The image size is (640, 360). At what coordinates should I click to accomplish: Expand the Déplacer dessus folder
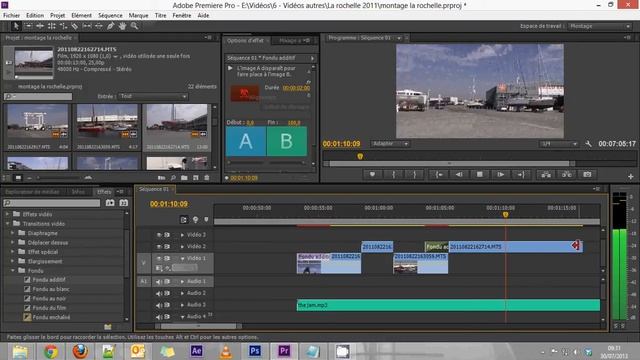pyautogui.click(x=12, y=242)
